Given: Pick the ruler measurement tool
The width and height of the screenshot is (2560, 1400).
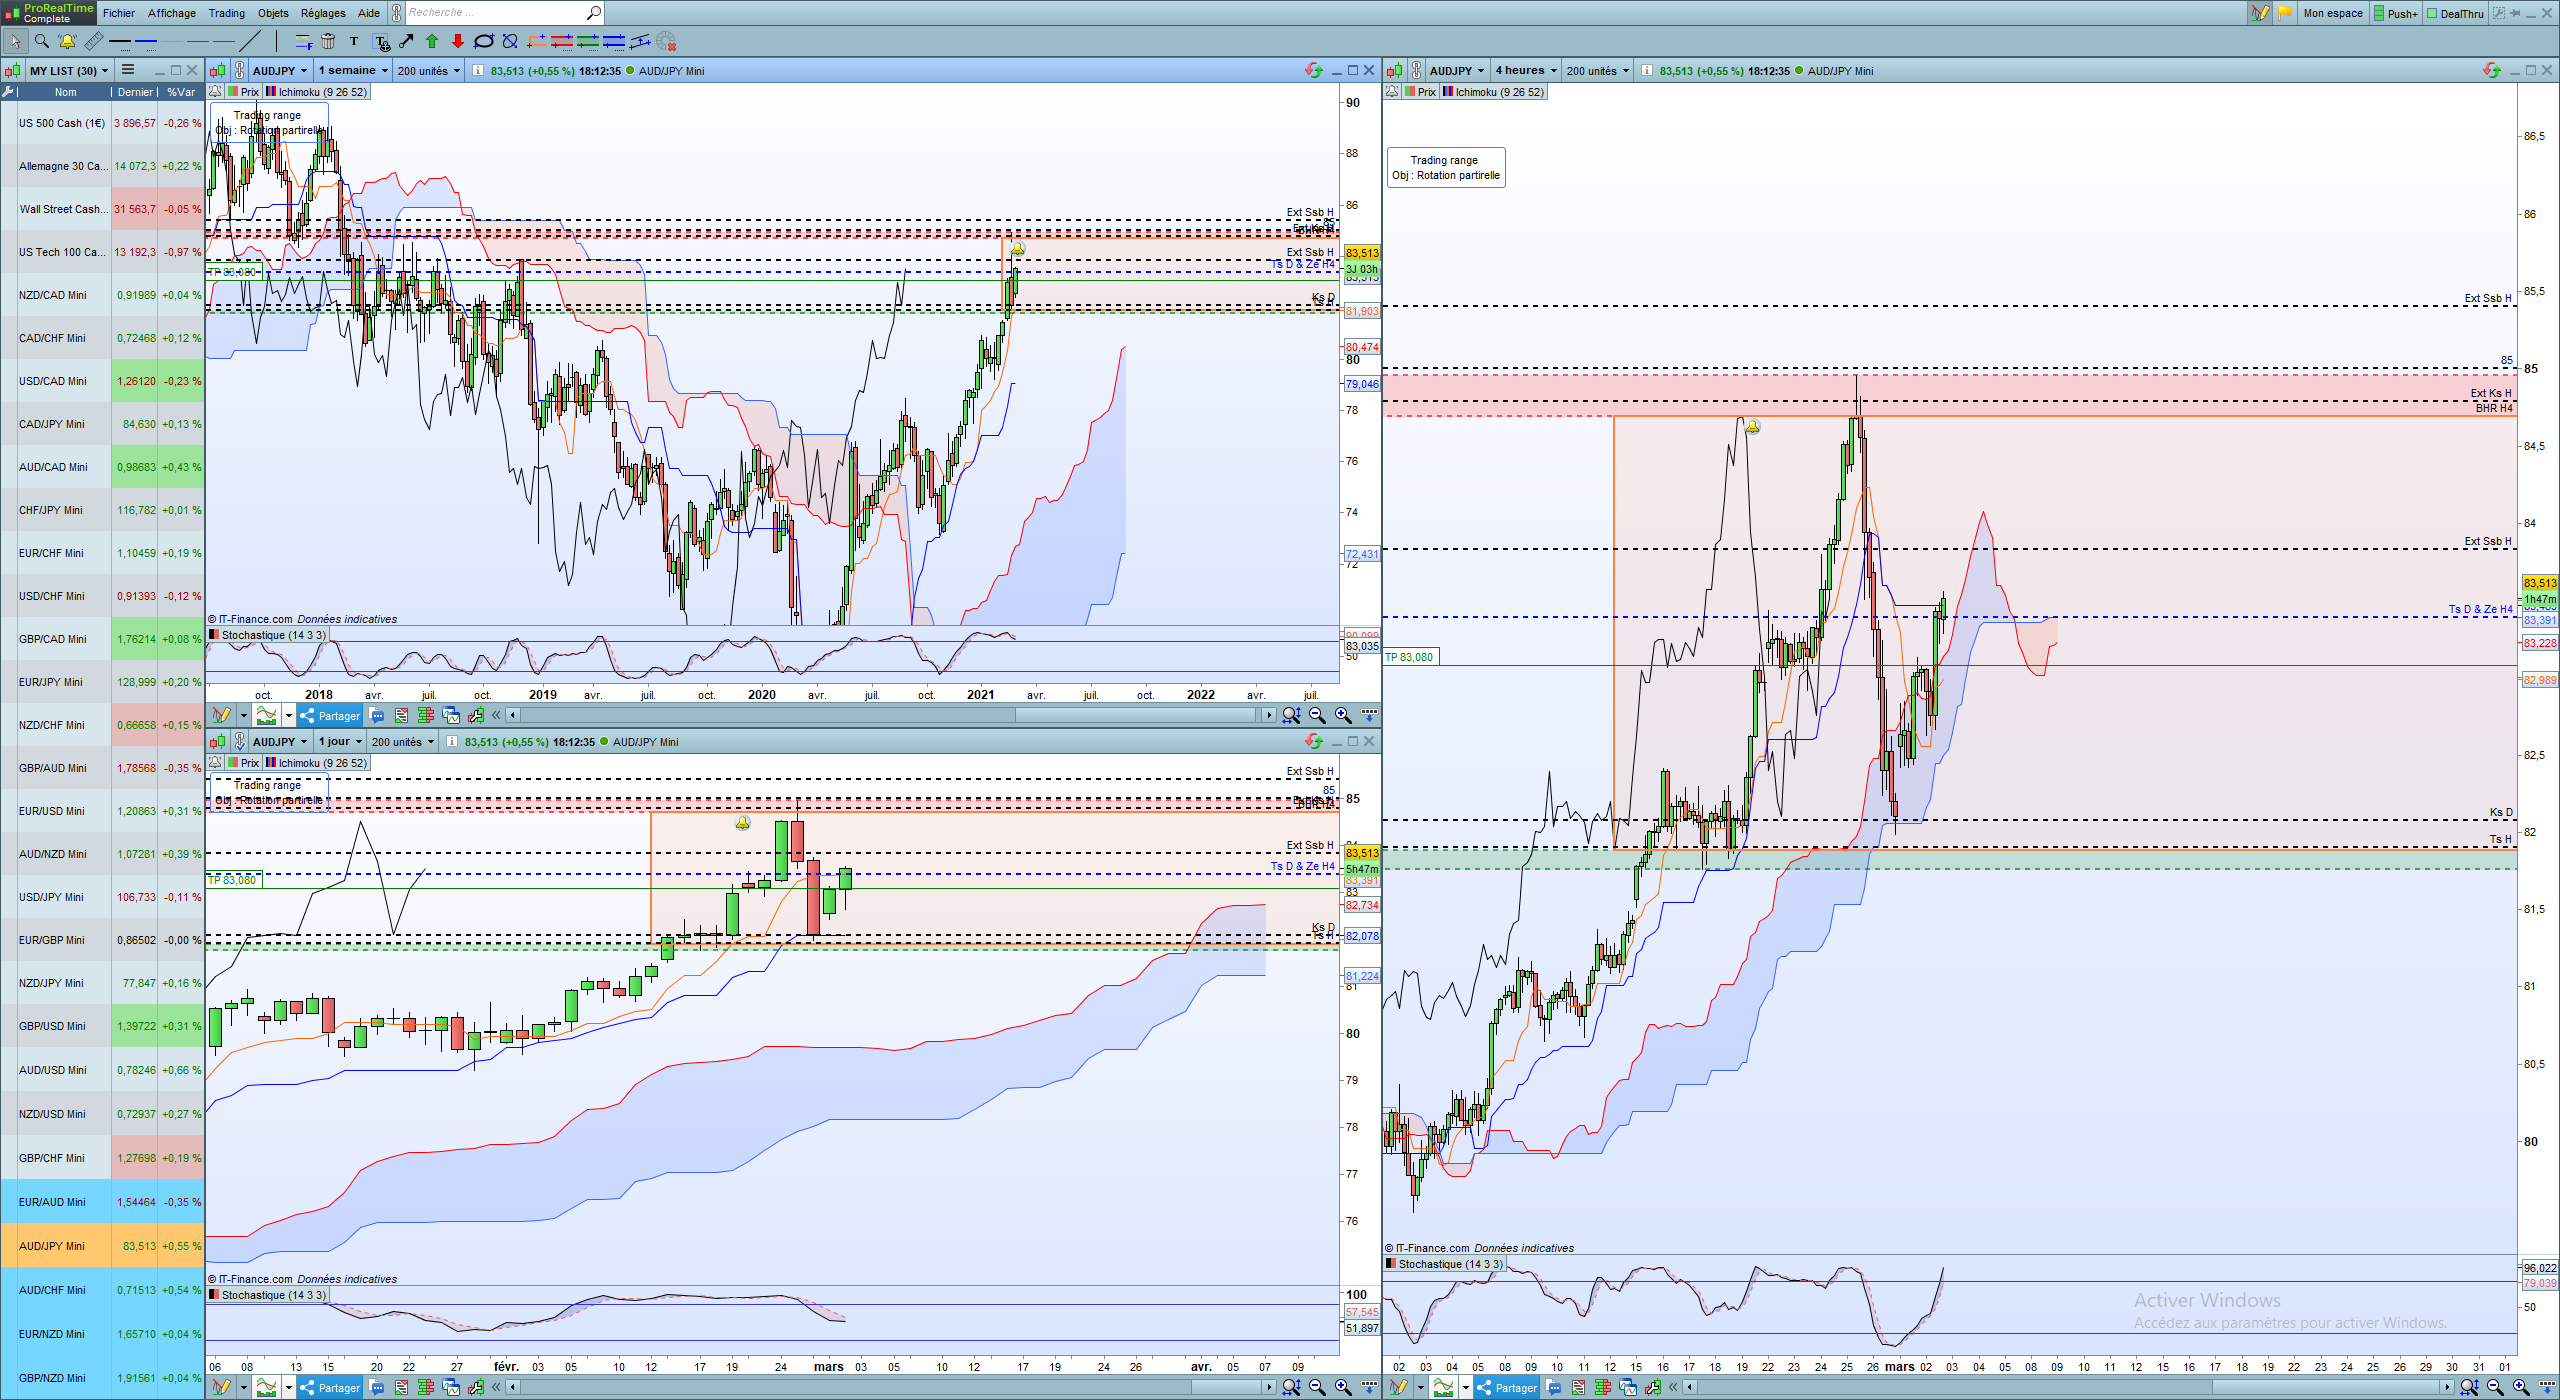Looking at the screenshot, I should 93,41.
